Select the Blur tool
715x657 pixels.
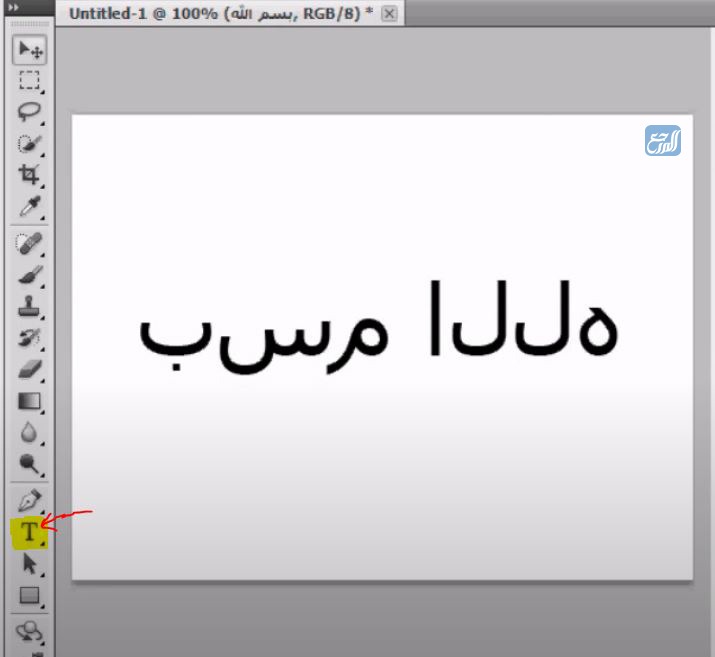click(30, 432)
